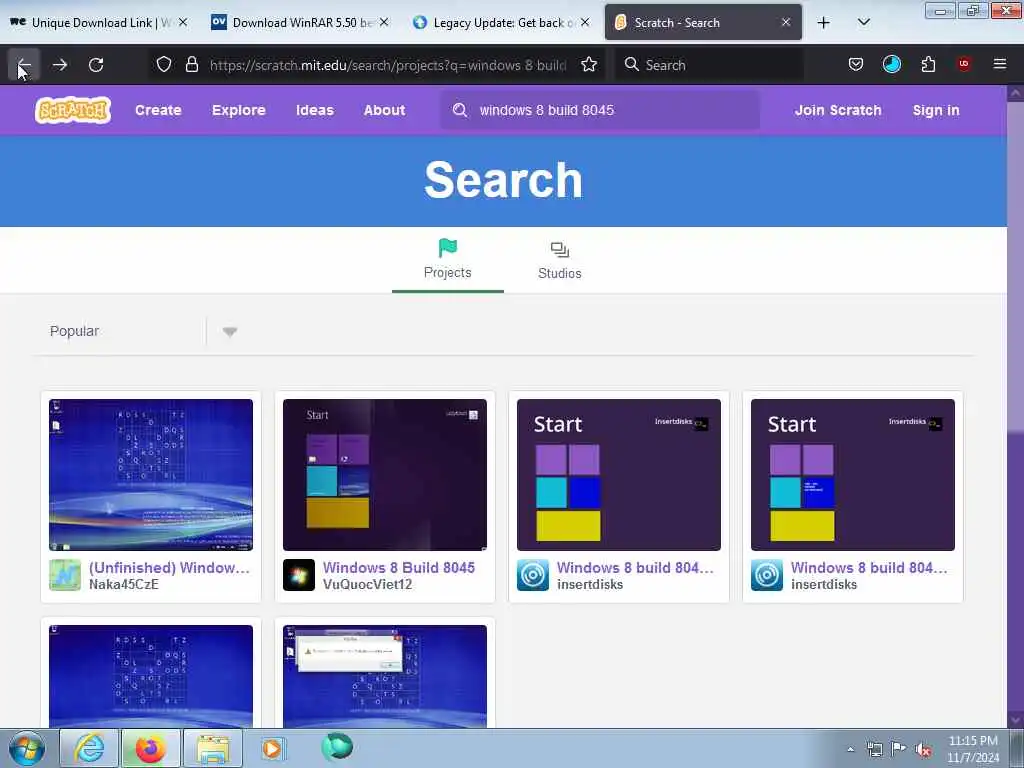The width and height of the screenshot is (1024, 768).
Task: Bookmark this page with the star icon
Action: (x=589, y=65)
